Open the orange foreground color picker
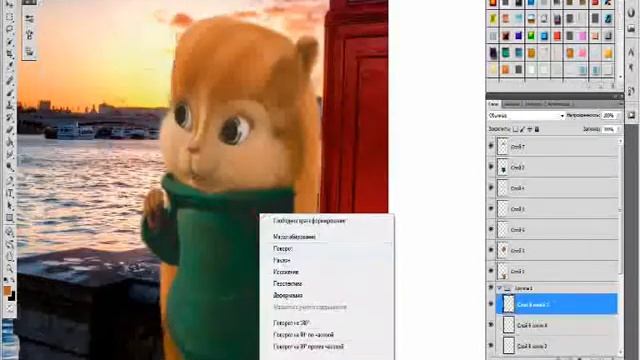The image size is (640, 360). coord(7,290)
